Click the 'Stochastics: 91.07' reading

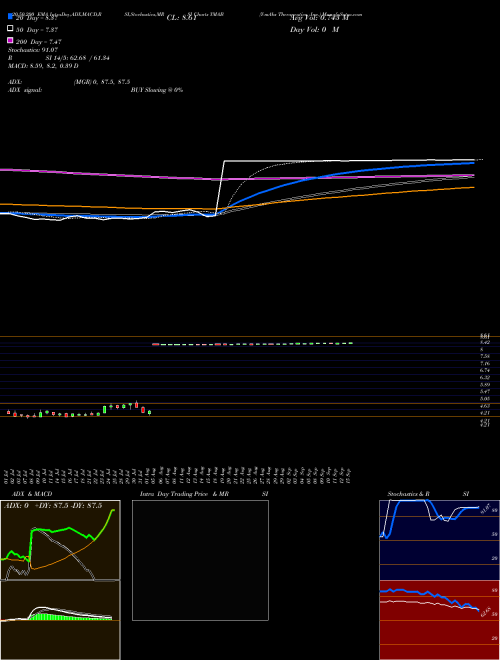pyautogui.click(x=33, y=50)
